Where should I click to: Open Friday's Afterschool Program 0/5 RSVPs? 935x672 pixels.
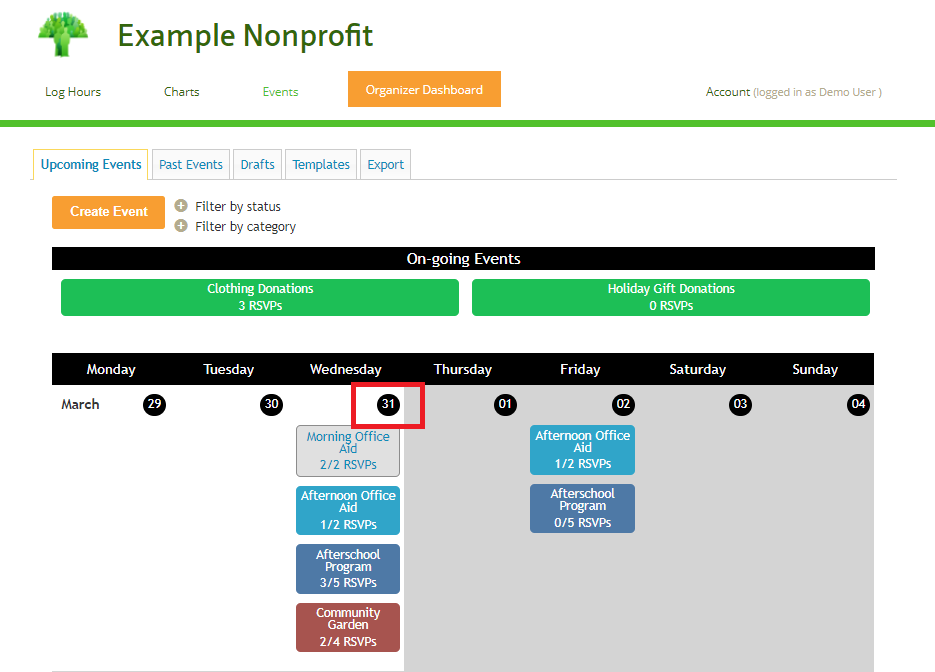pyautogui.click(x=582, y=508)
